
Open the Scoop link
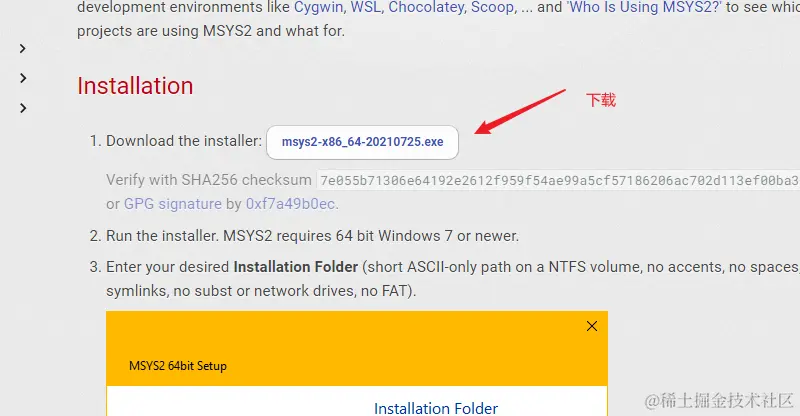pyautogui.click(x=493, y=7)
